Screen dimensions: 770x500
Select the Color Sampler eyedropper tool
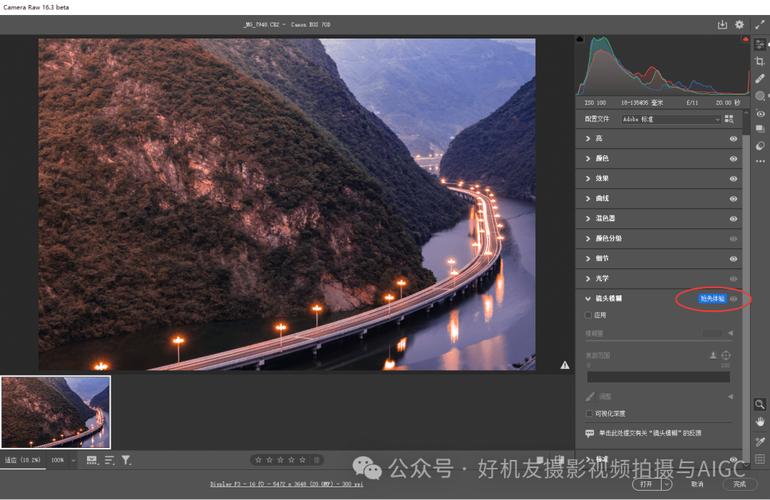point(760,442)
